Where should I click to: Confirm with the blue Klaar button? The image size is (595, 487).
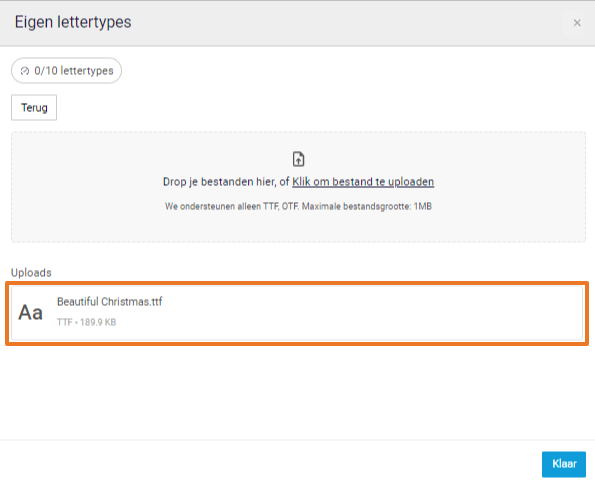tap(564, 464)
